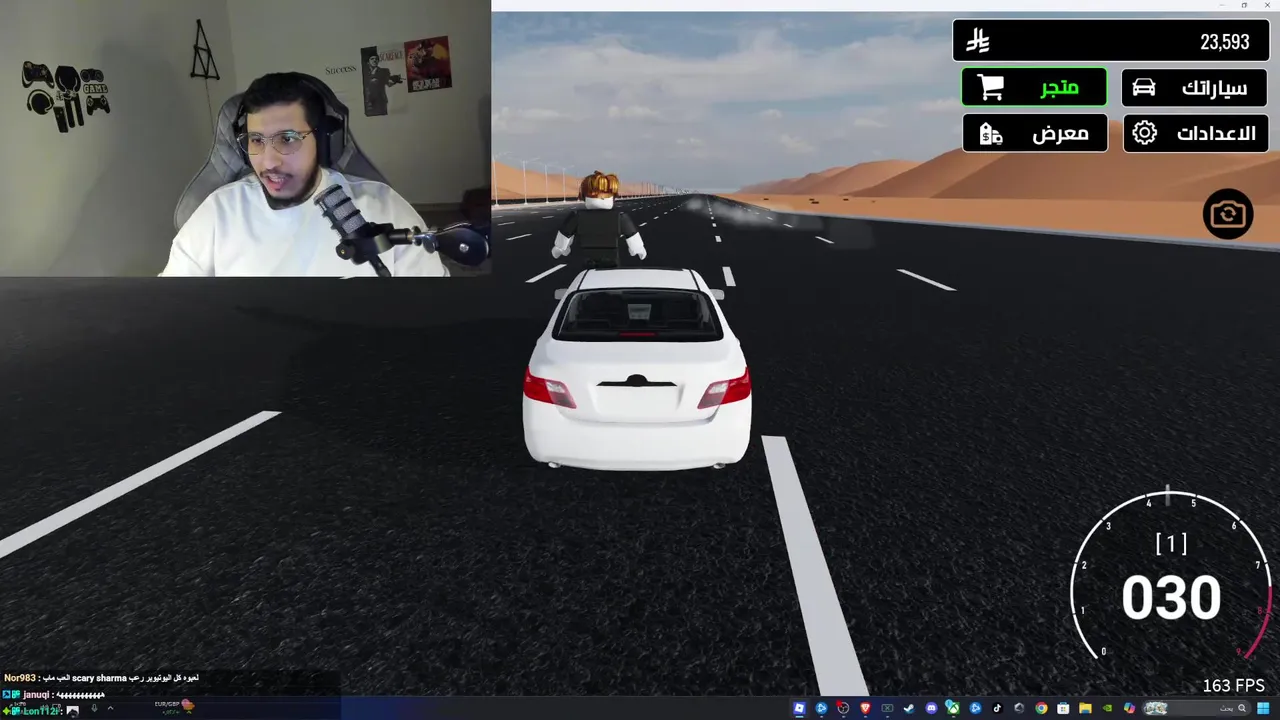Click the 163 FPS counter

point(1234,685)
